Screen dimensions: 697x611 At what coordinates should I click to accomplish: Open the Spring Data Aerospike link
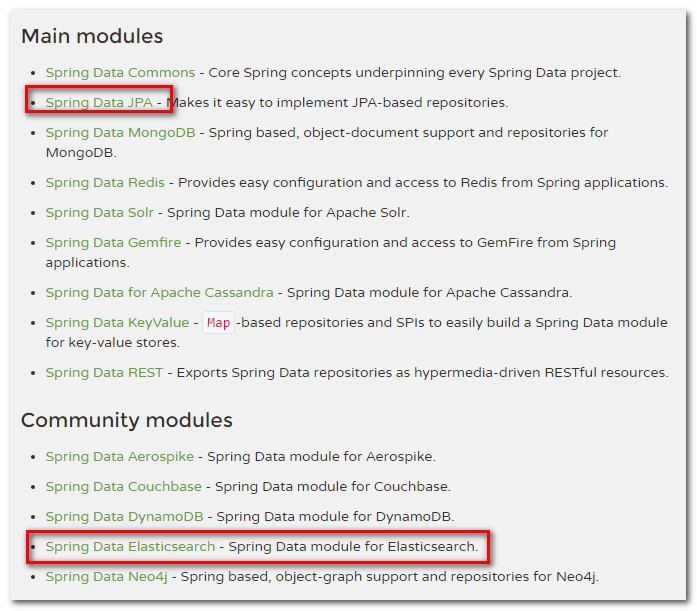coord(120,457)
